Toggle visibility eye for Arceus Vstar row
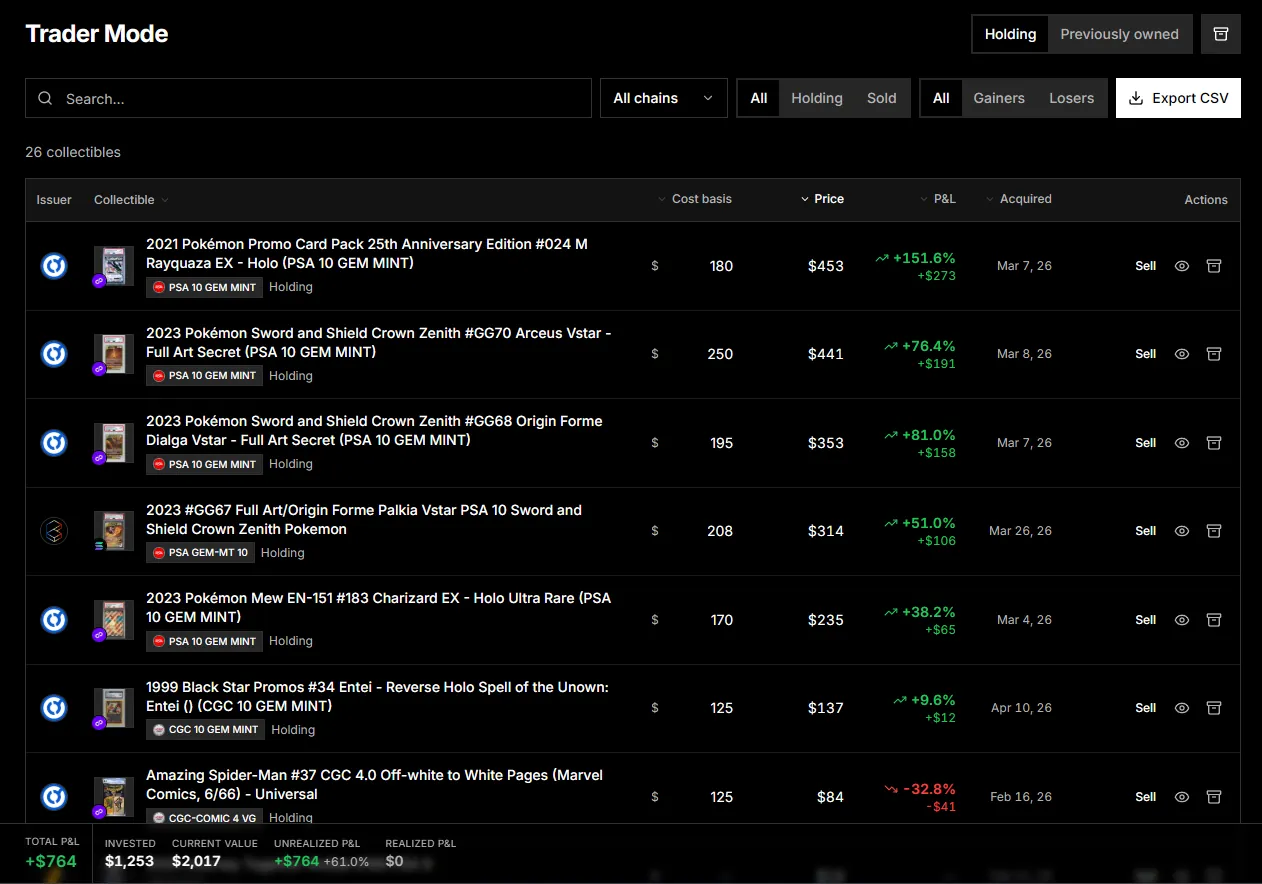Image resolution: width=1262 pixels, height=884 pixels. pyautogui.click(x=1182, y=354)
